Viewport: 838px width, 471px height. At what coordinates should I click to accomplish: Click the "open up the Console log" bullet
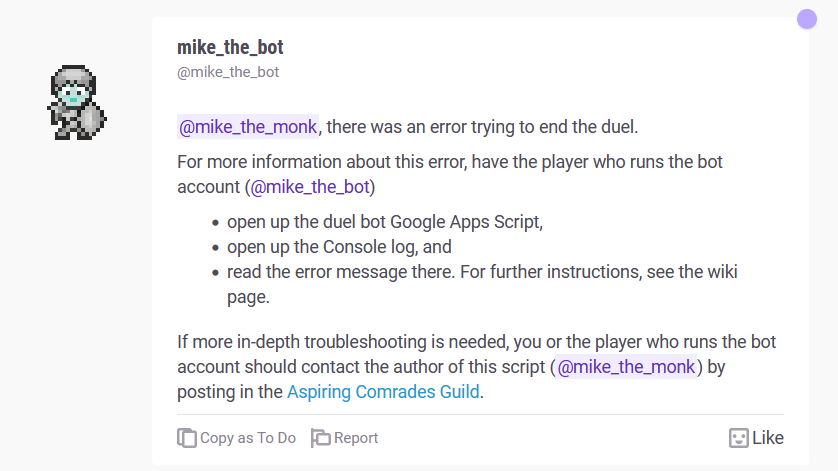pos(339,247)
